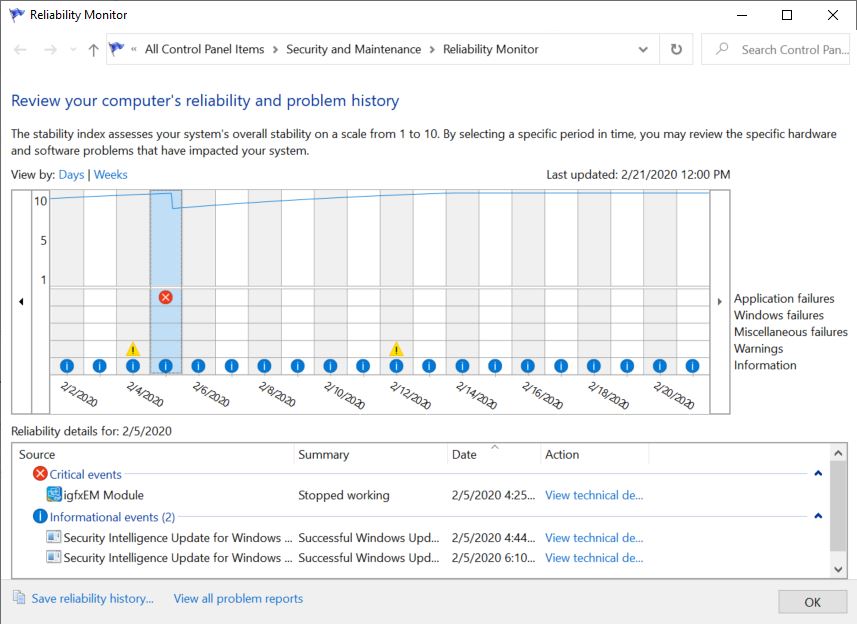Click the information icon for 2/6/2020
The width and height of the screenshot is (857, 624).
[198, 366]
